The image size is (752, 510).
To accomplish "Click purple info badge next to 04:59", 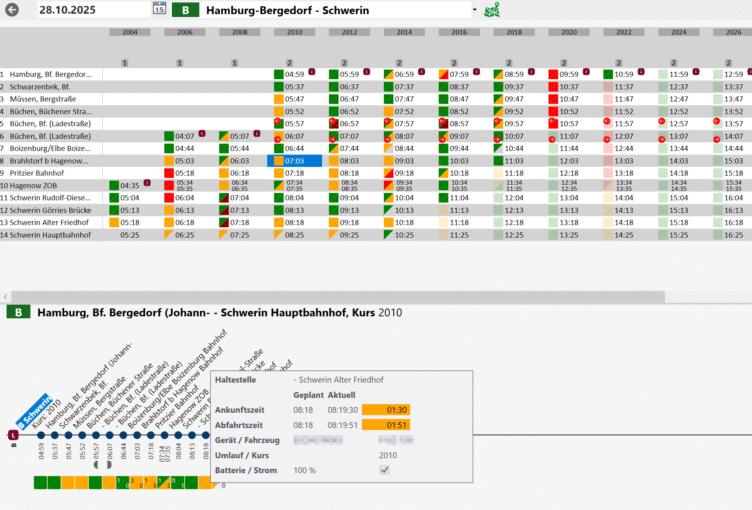I will tap(312, 72).
